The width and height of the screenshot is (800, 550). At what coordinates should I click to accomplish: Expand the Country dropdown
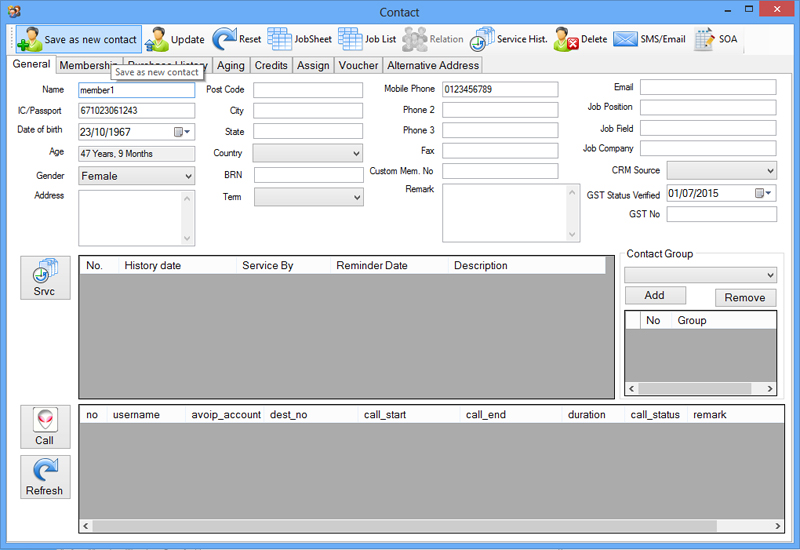click(356, 154)
